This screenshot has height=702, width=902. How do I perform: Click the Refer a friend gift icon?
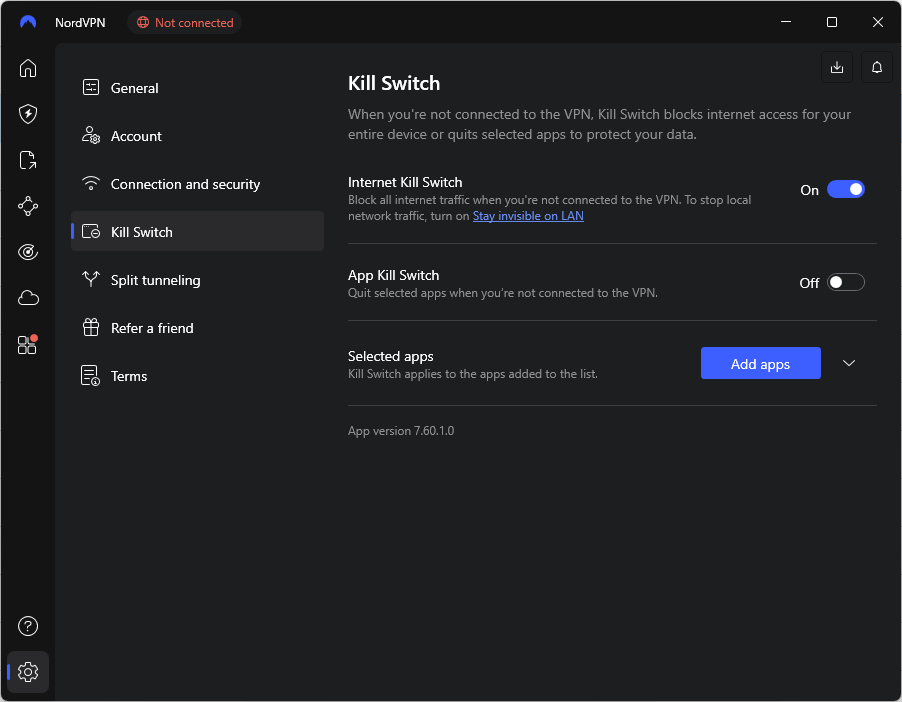[91, 327]
